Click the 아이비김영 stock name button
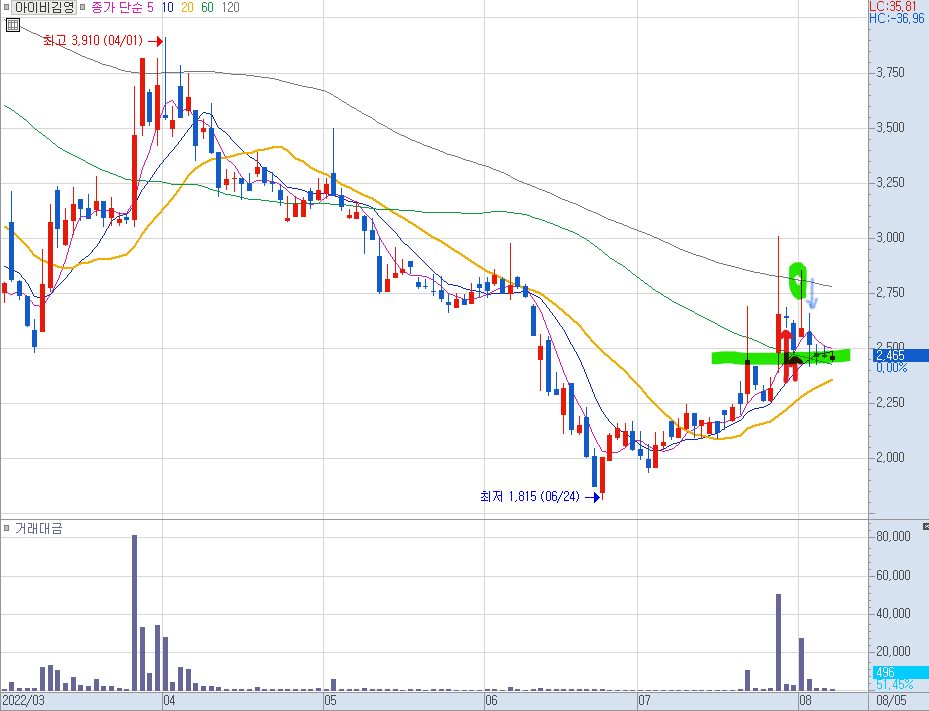Viewport: 929px width, 711px height. click(x=44, y=7)
